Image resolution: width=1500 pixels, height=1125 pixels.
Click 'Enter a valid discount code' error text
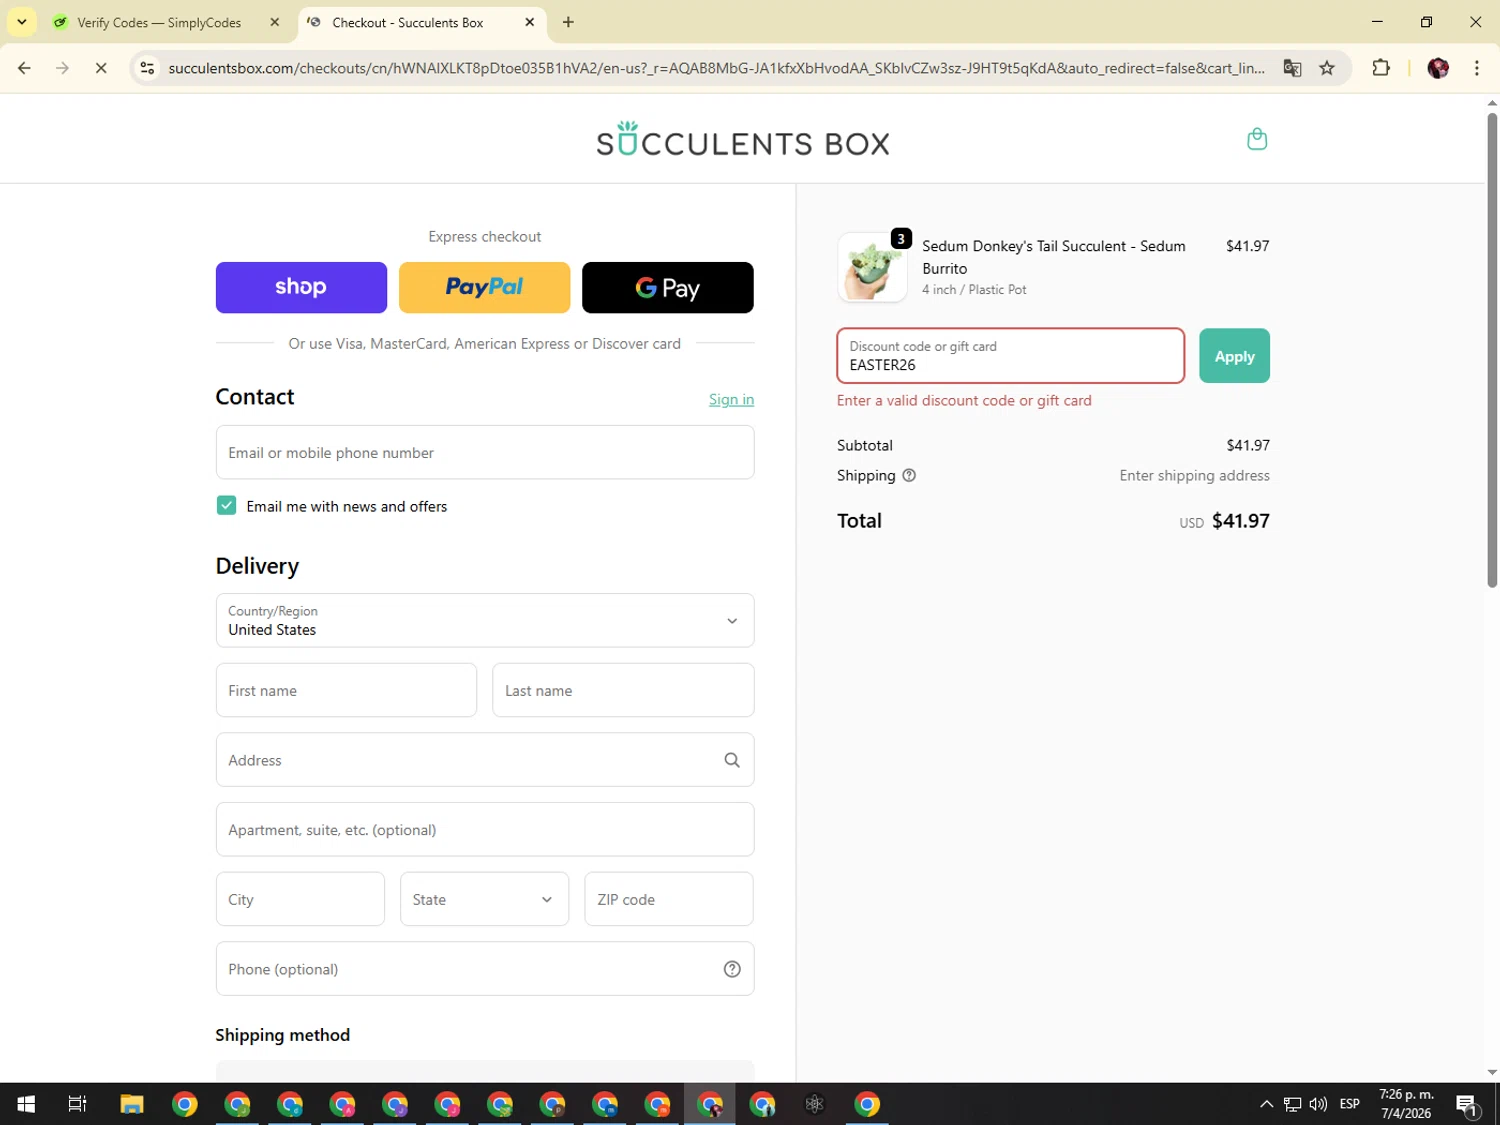964,400
